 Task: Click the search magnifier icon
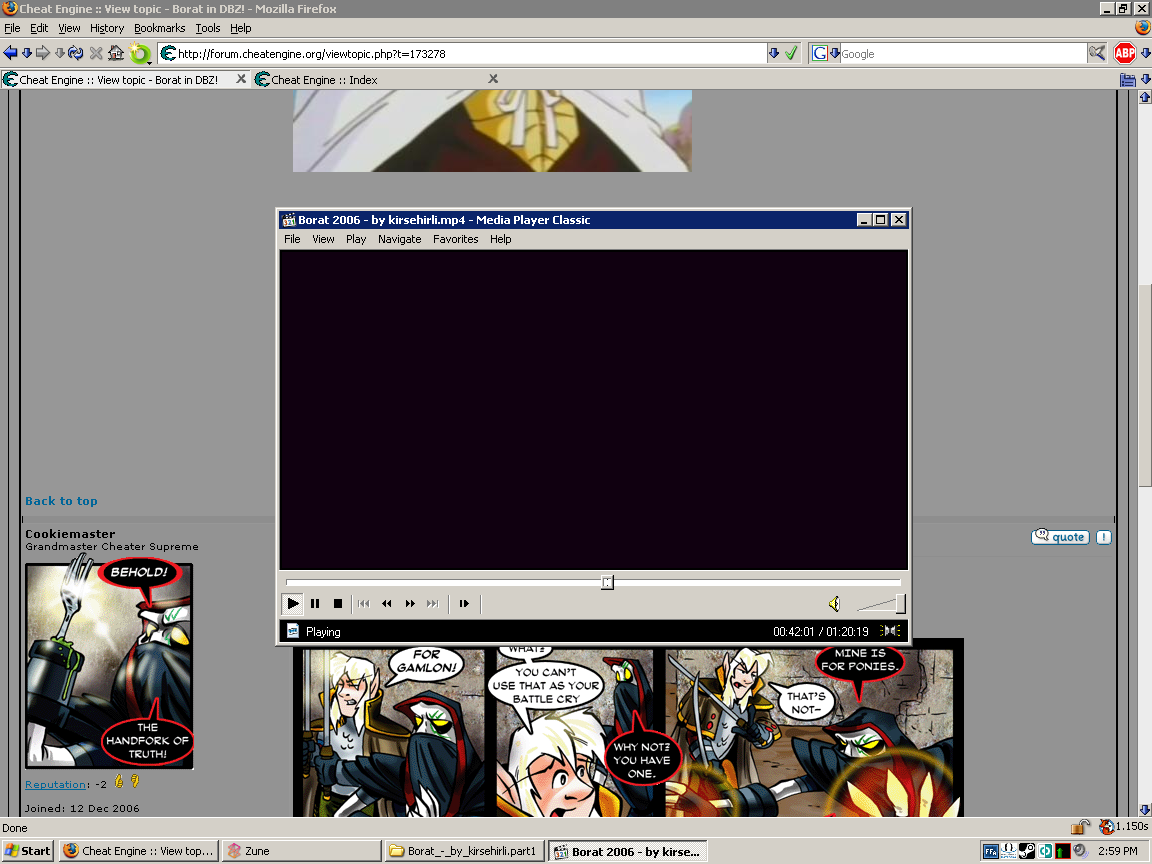pyautogui.click(x=1097, y=53)
